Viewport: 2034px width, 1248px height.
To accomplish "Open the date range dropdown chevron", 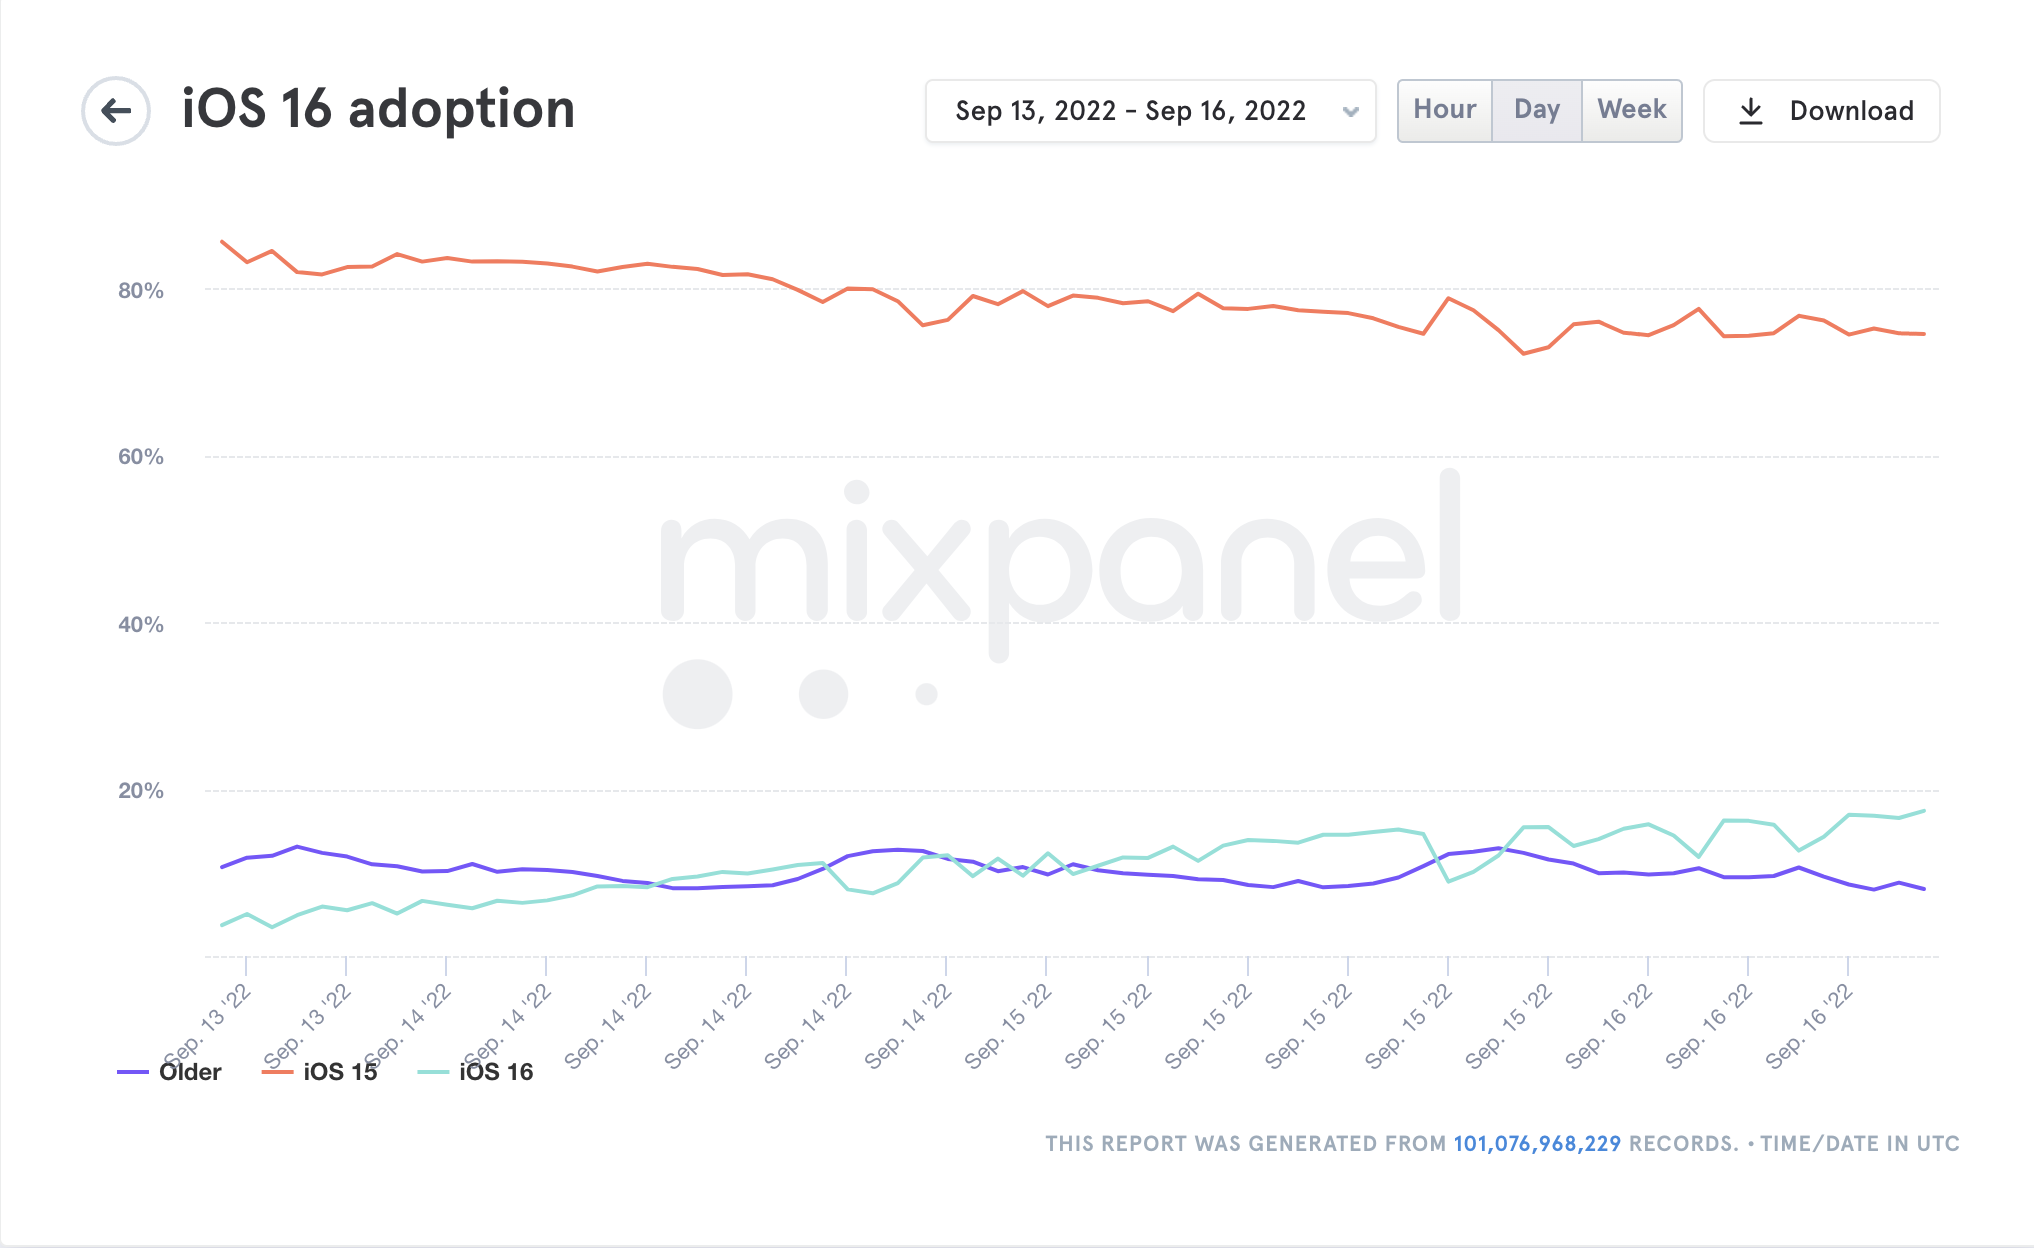I will click(1351, 111).
